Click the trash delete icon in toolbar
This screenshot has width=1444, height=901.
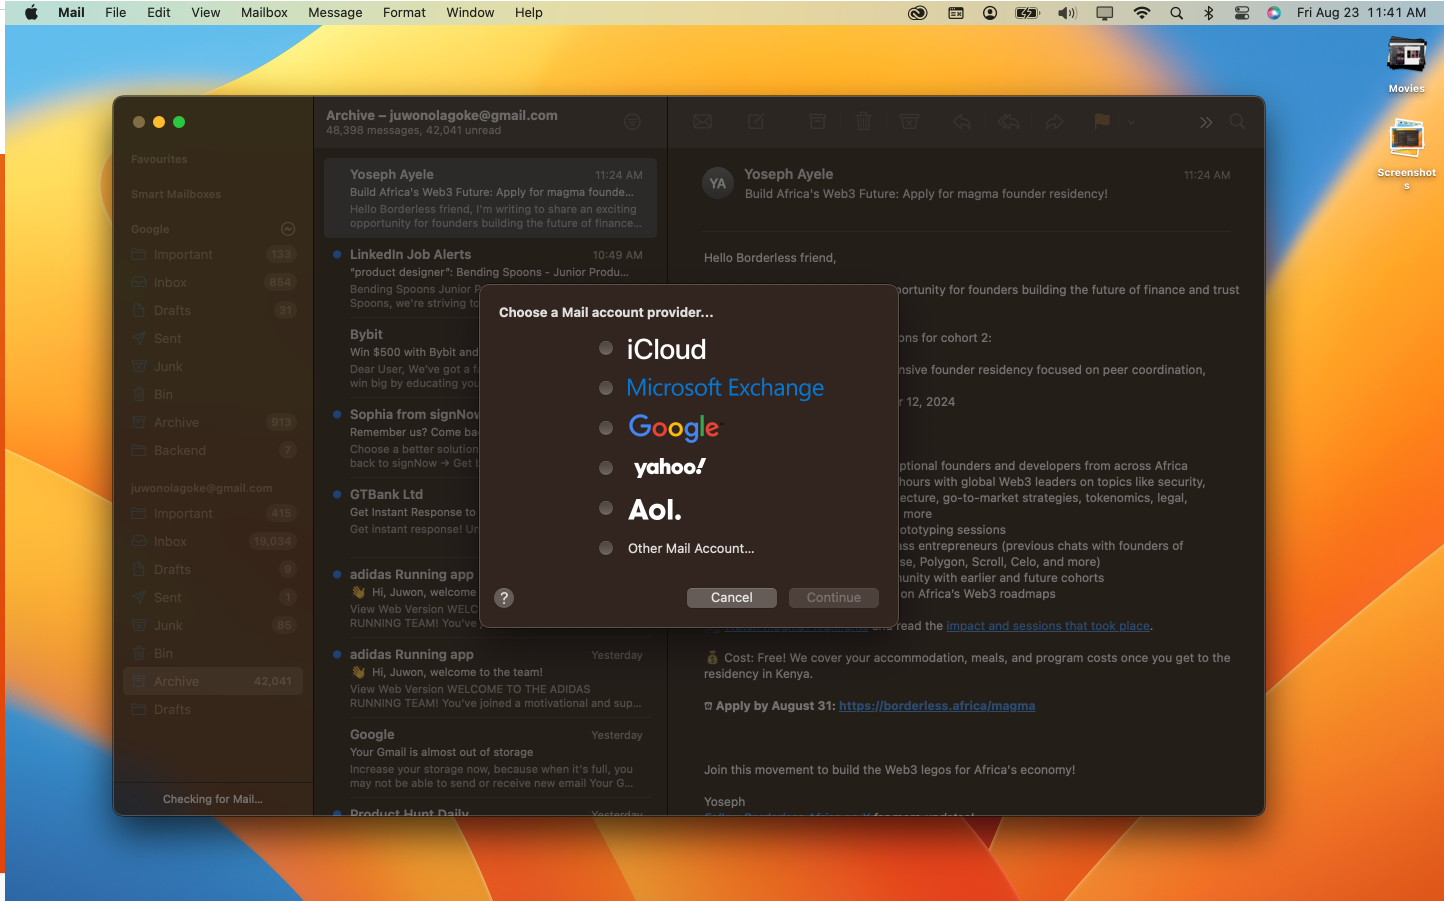coord(863,122)
